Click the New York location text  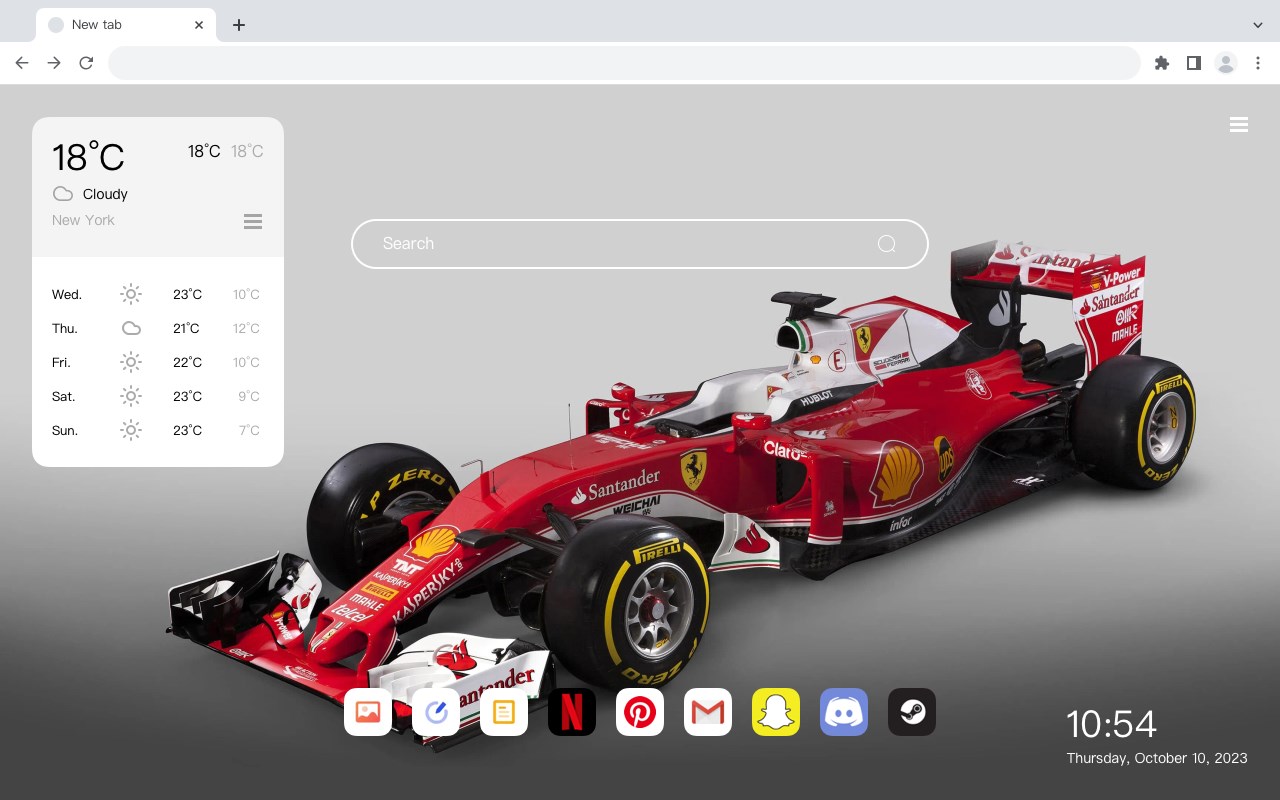(x=83, y=220)
